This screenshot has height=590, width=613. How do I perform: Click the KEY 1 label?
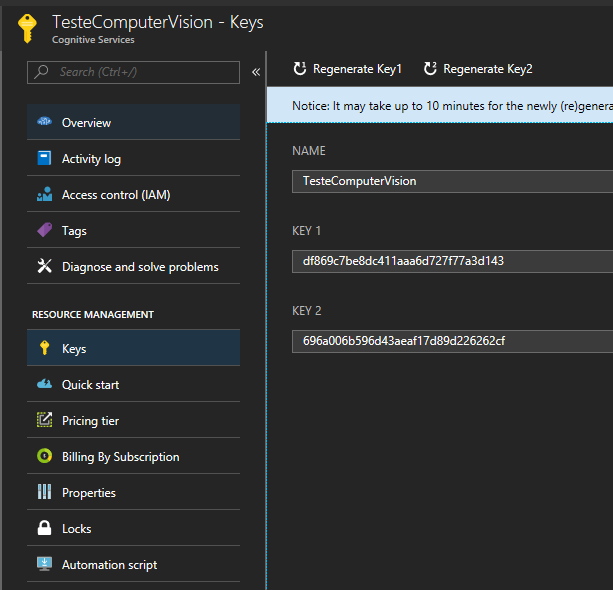pyautogui.click(x=306, y=231)
